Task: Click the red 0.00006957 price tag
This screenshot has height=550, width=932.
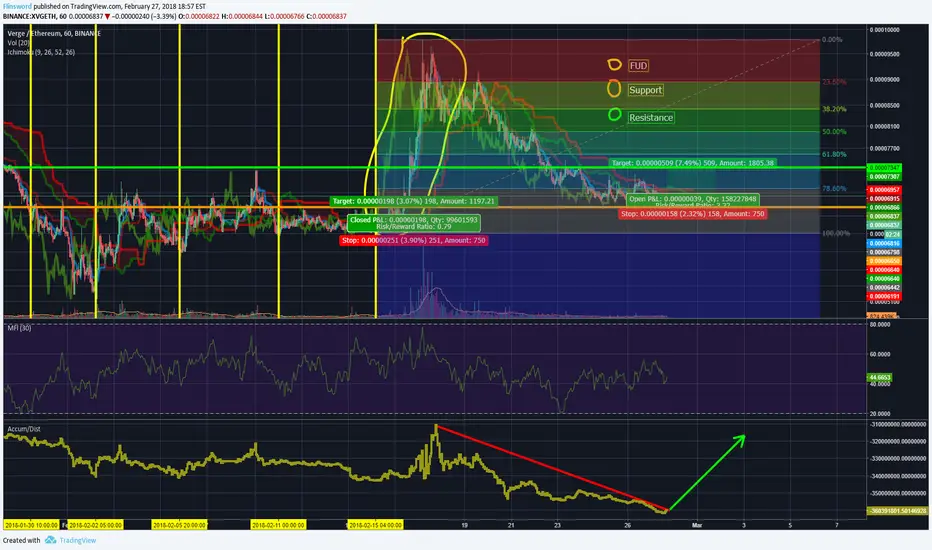Action: pos(884,190)
